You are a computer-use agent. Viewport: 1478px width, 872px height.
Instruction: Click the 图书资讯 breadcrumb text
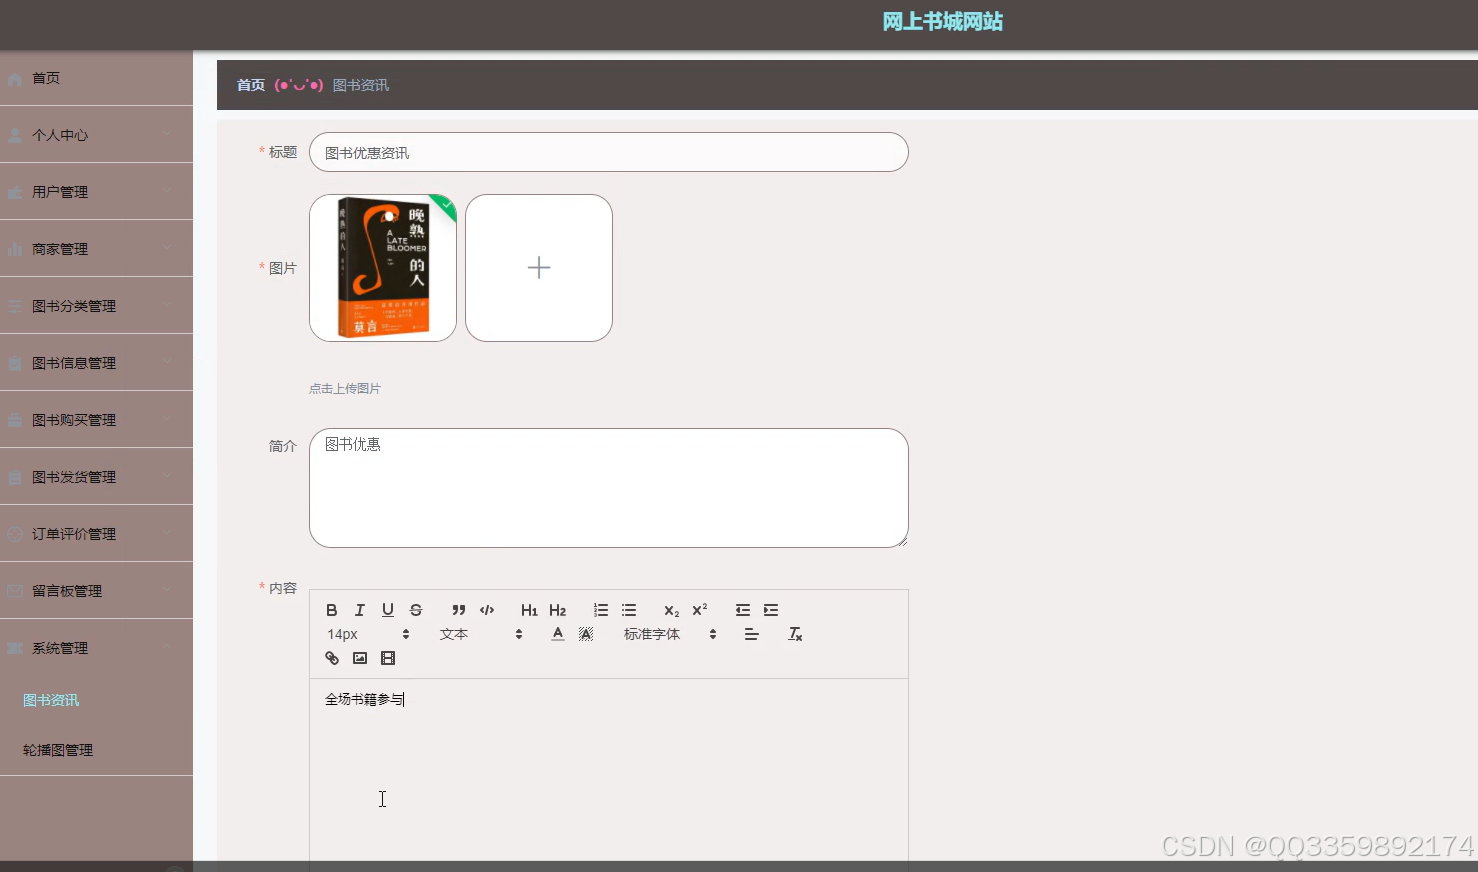[x=361, y=85]
